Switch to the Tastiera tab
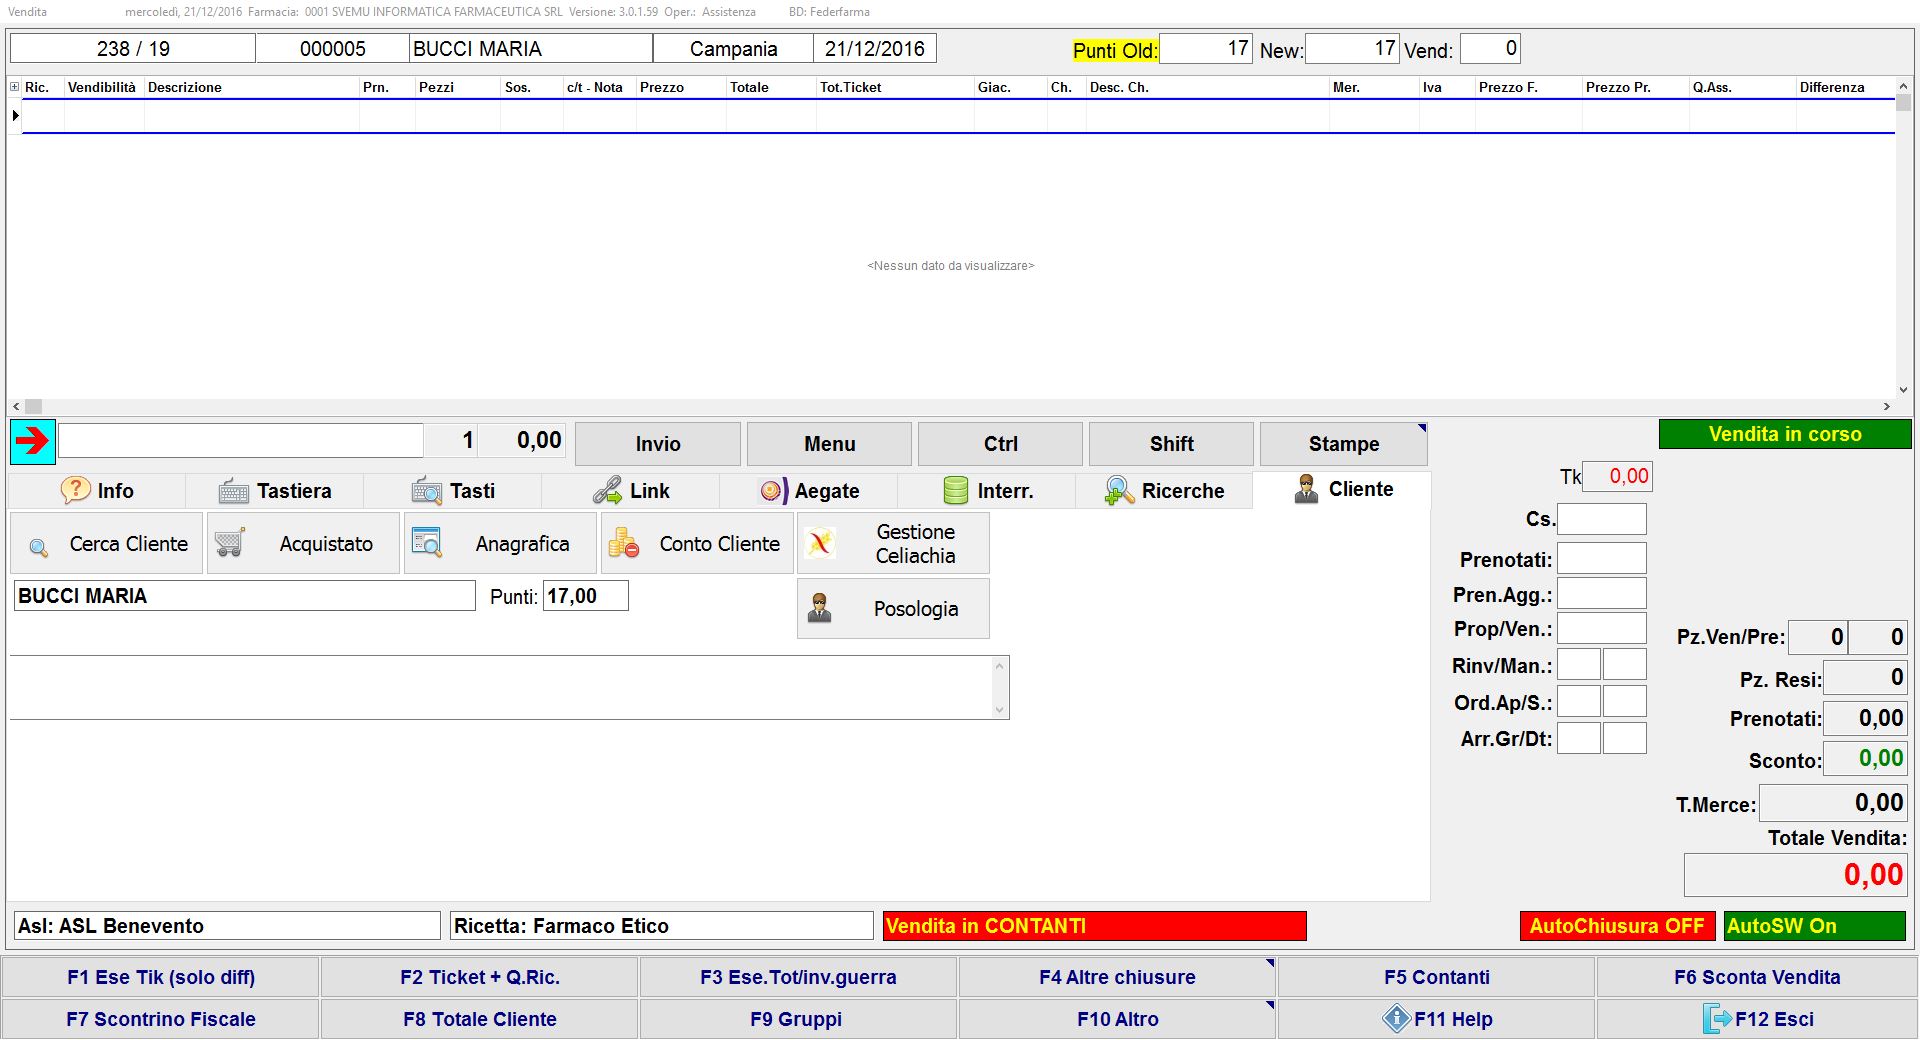 tap(275, 491)
